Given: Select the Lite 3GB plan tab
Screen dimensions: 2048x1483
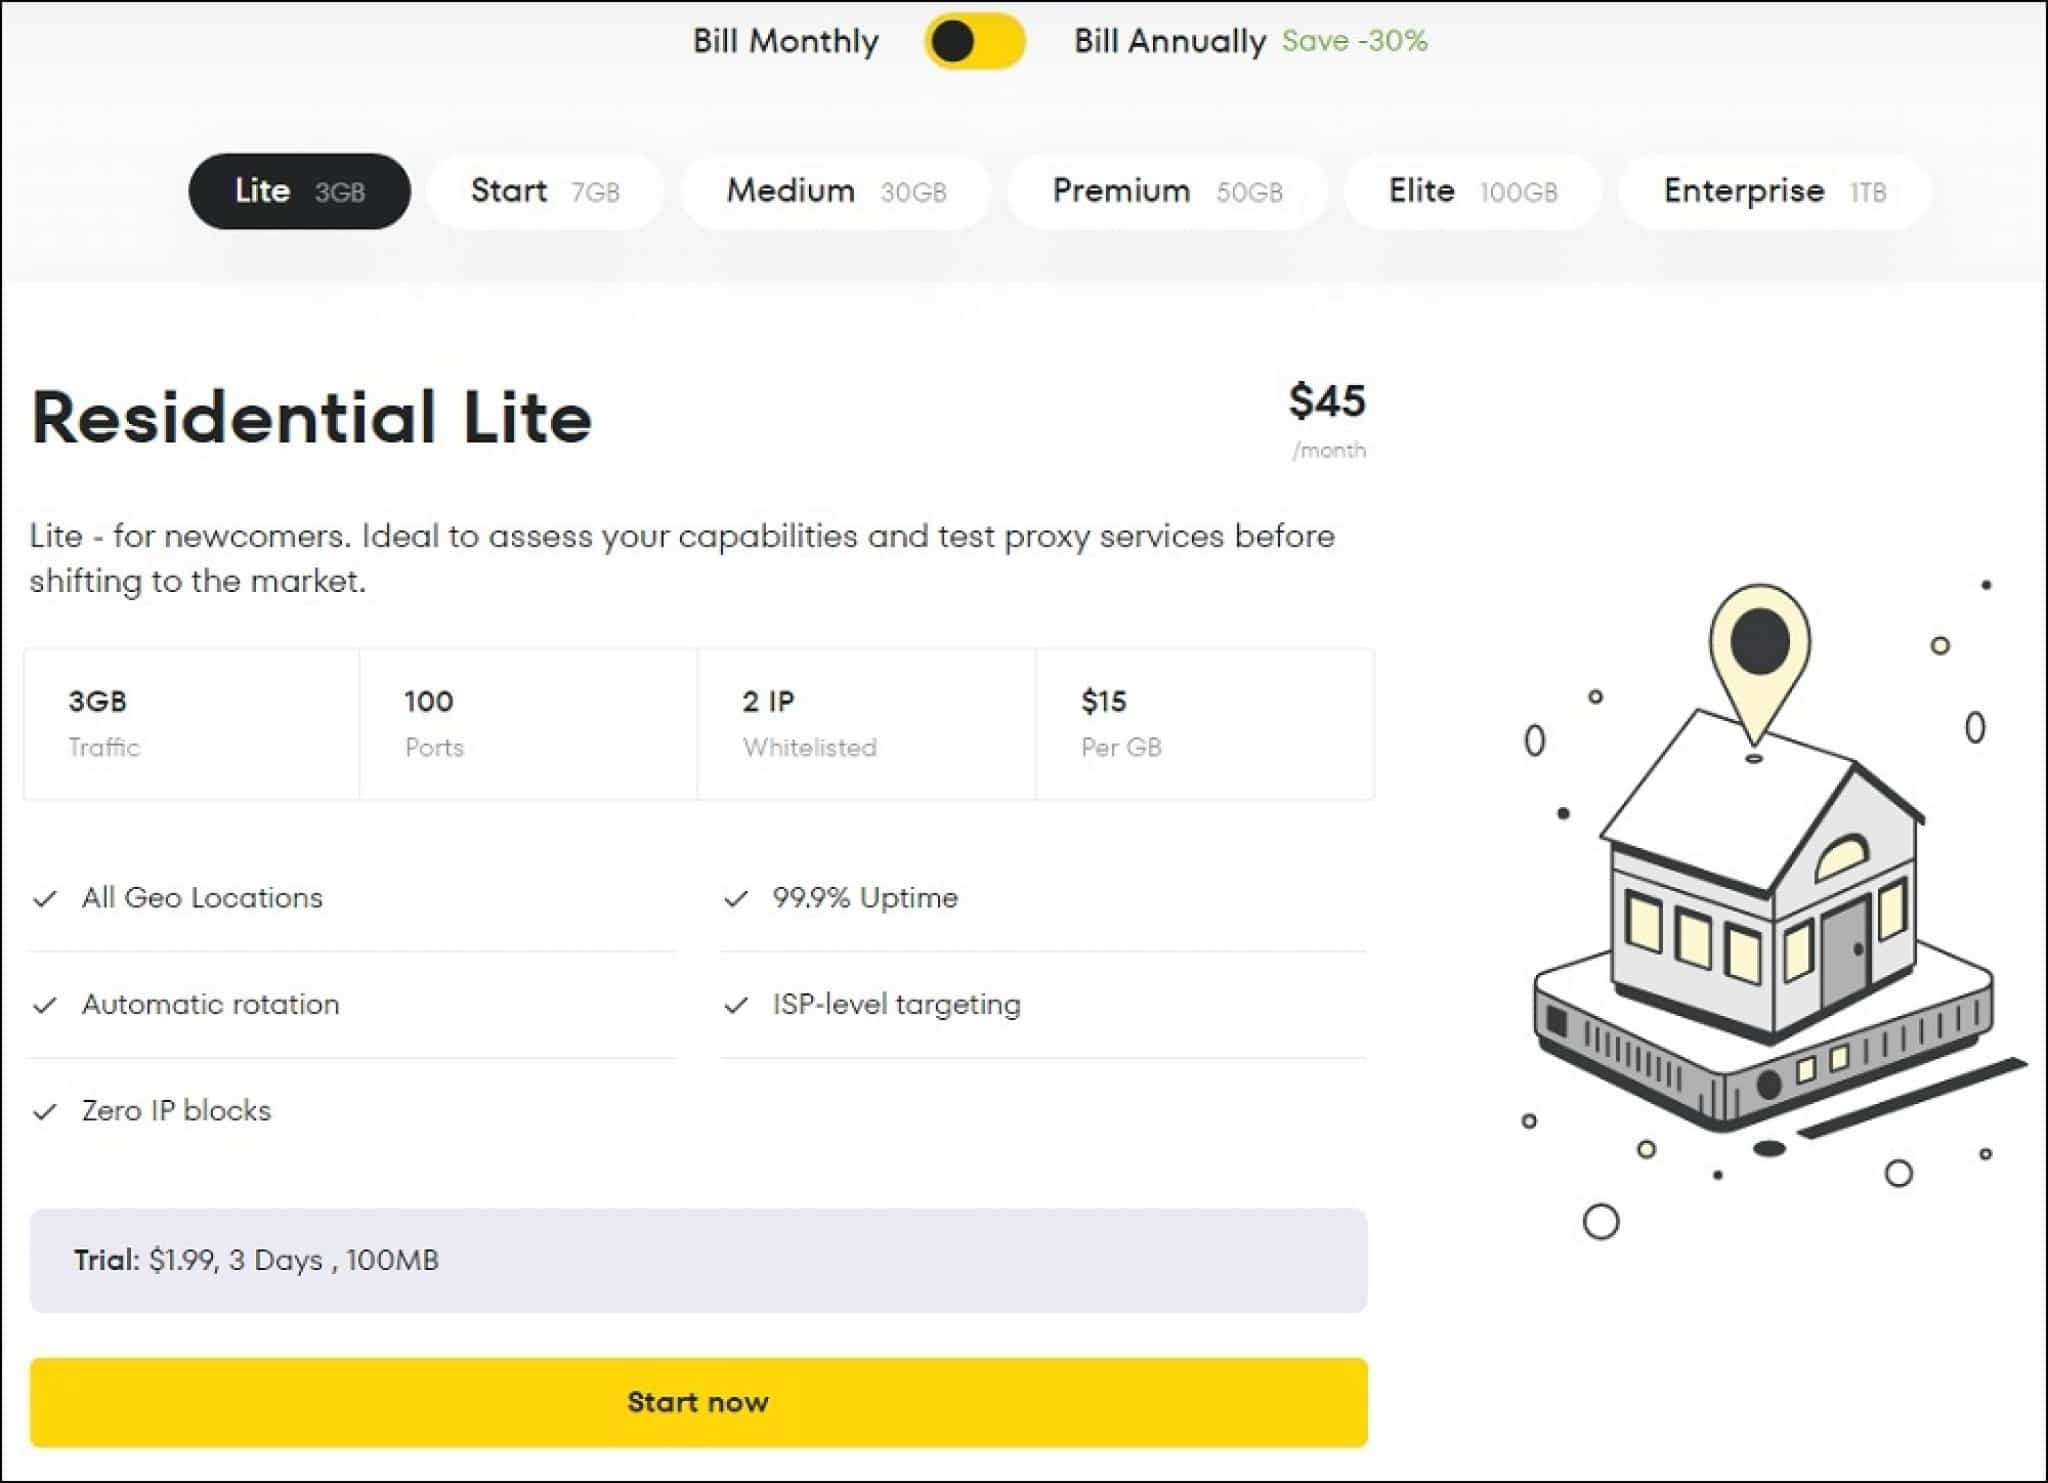Looking at the screenshot, I should (x=299, y=191).
